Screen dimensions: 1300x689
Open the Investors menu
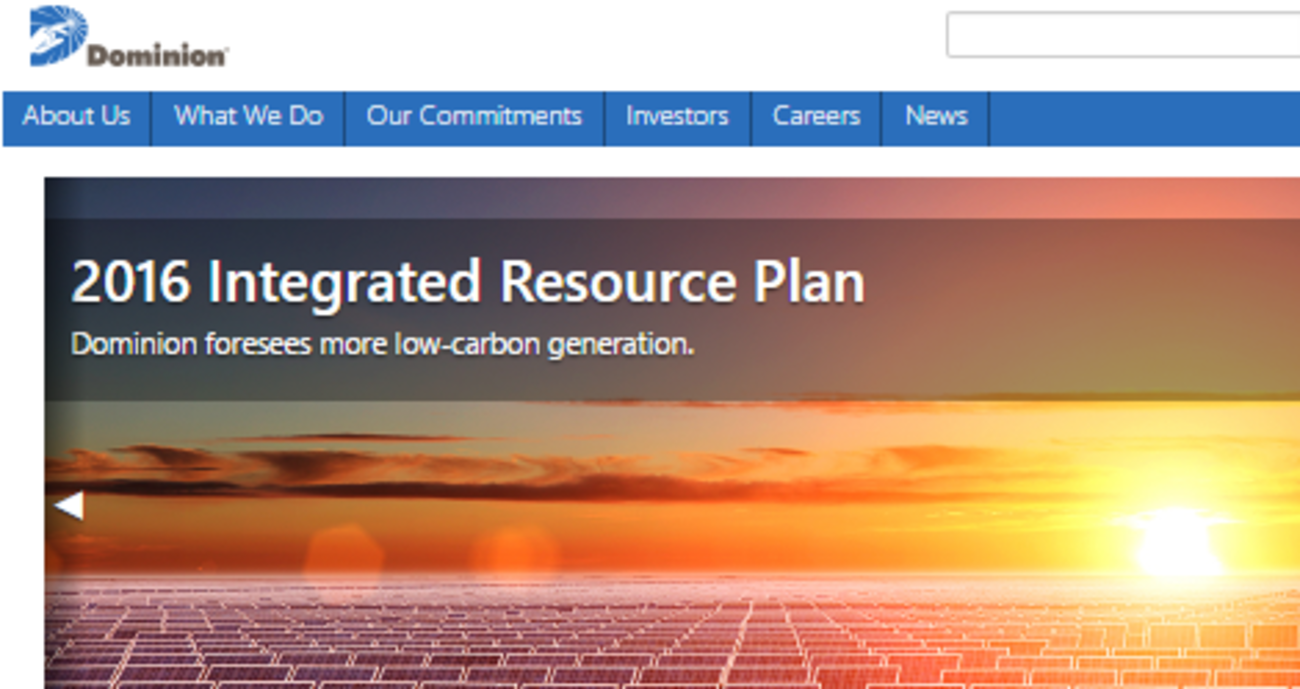coord(677,117)
